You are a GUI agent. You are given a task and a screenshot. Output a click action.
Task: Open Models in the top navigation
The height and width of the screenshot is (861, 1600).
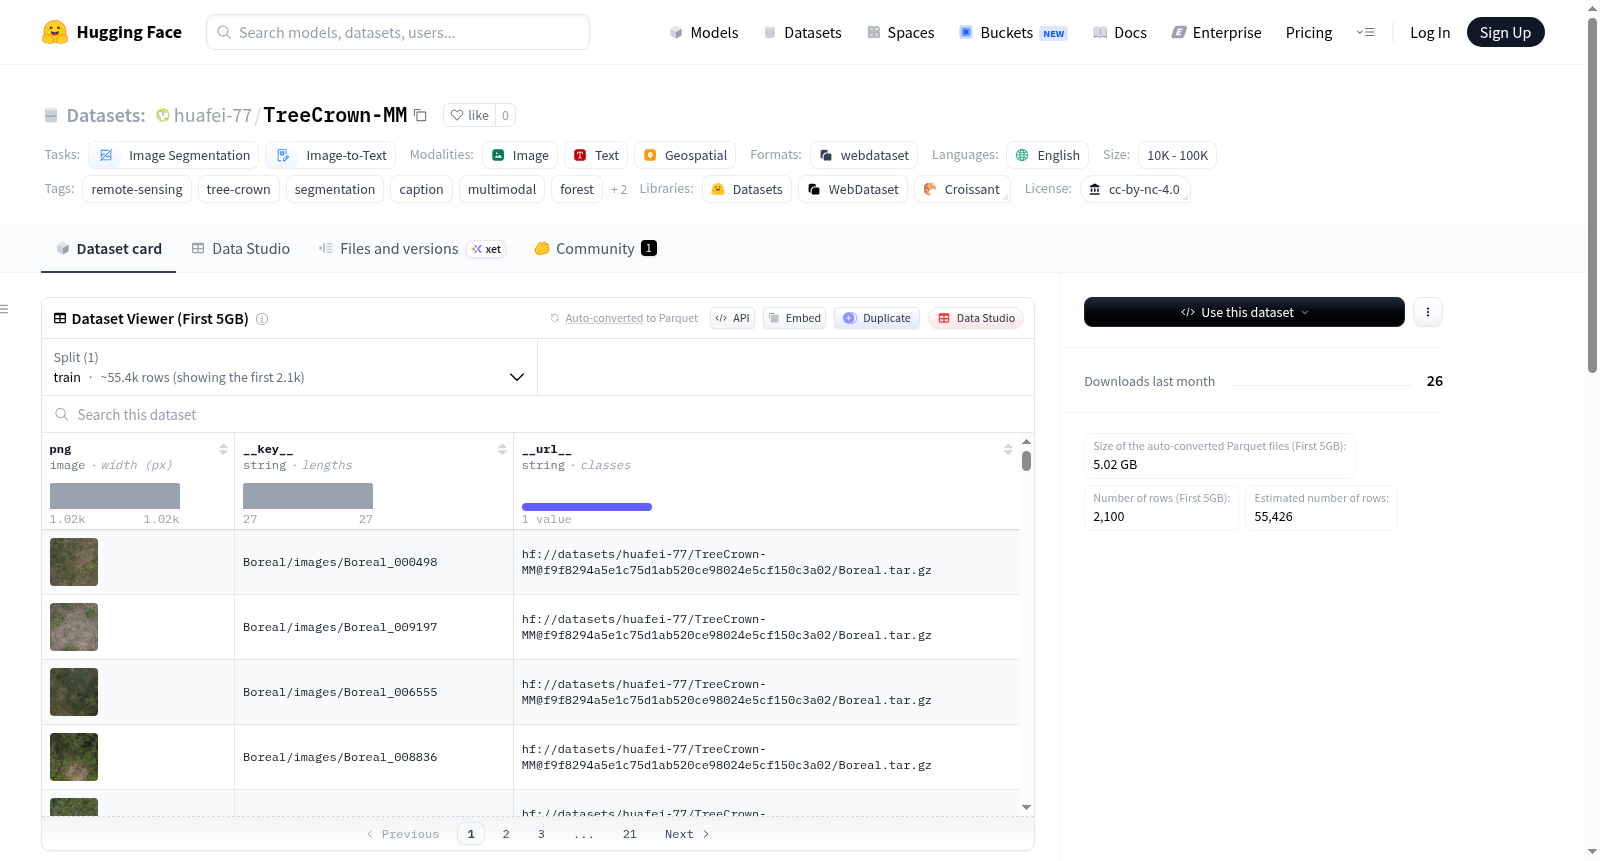(x=704, y=32)
